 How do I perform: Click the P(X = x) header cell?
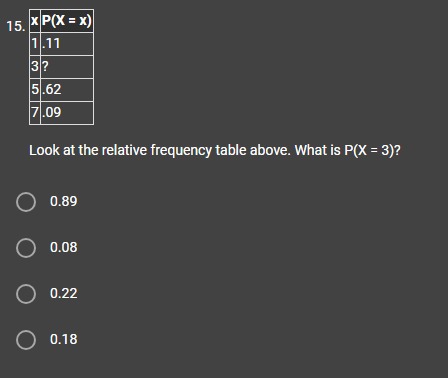[x=67, y=21]
